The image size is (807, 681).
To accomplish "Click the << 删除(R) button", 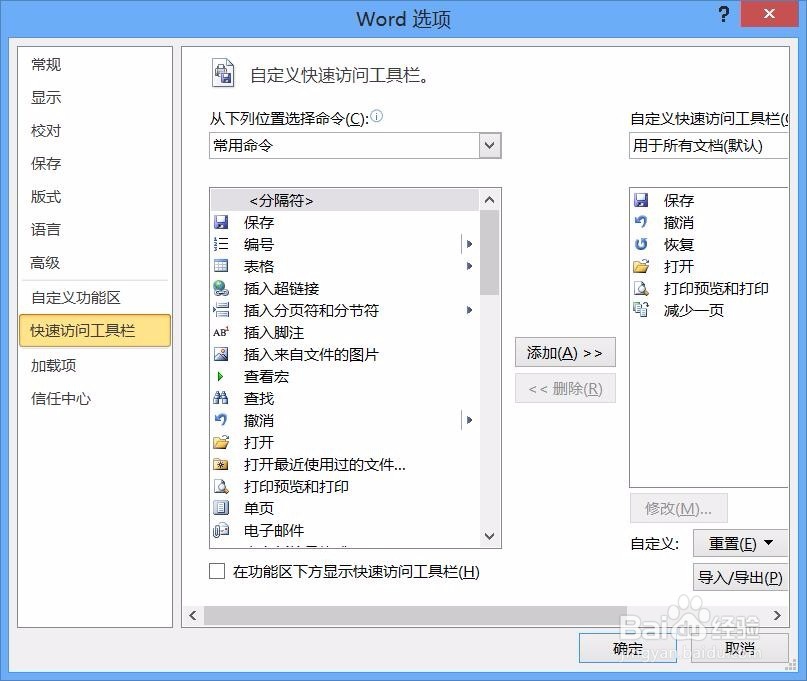I will 565,389.
